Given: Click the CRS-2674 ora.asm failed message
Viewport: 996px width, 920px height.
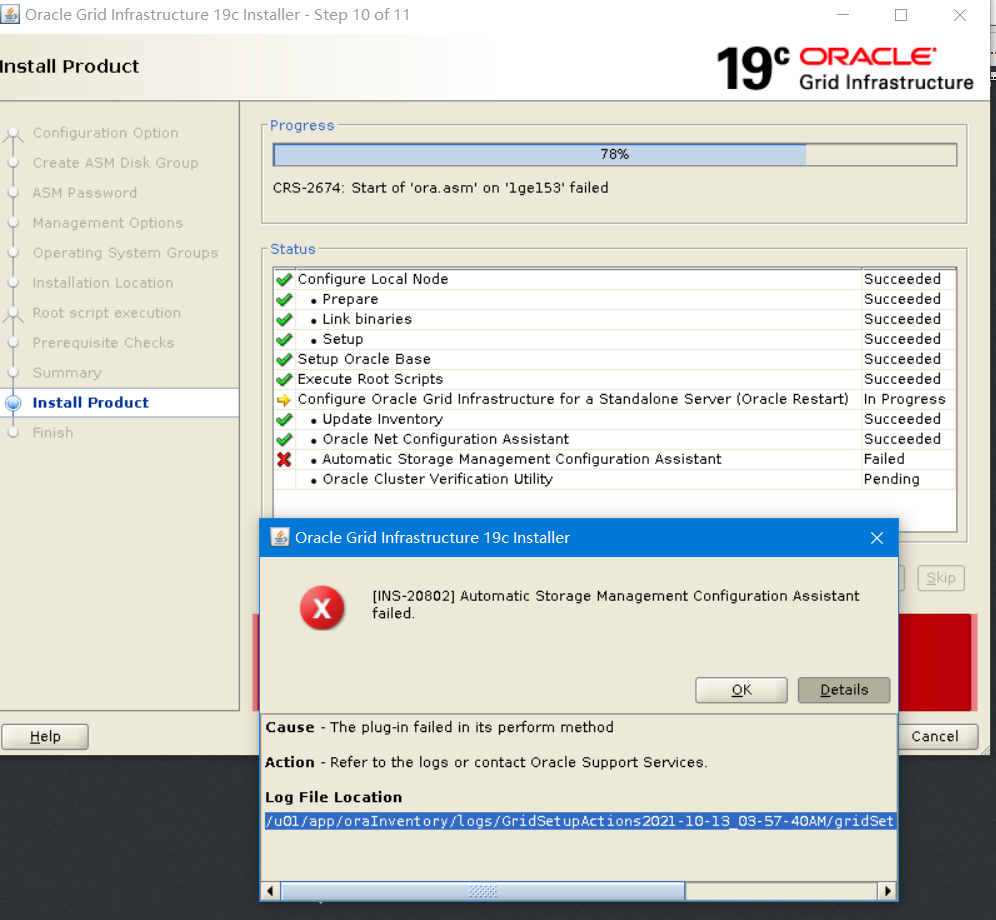Looking at the screenshot, I should (x=440, y=188).
